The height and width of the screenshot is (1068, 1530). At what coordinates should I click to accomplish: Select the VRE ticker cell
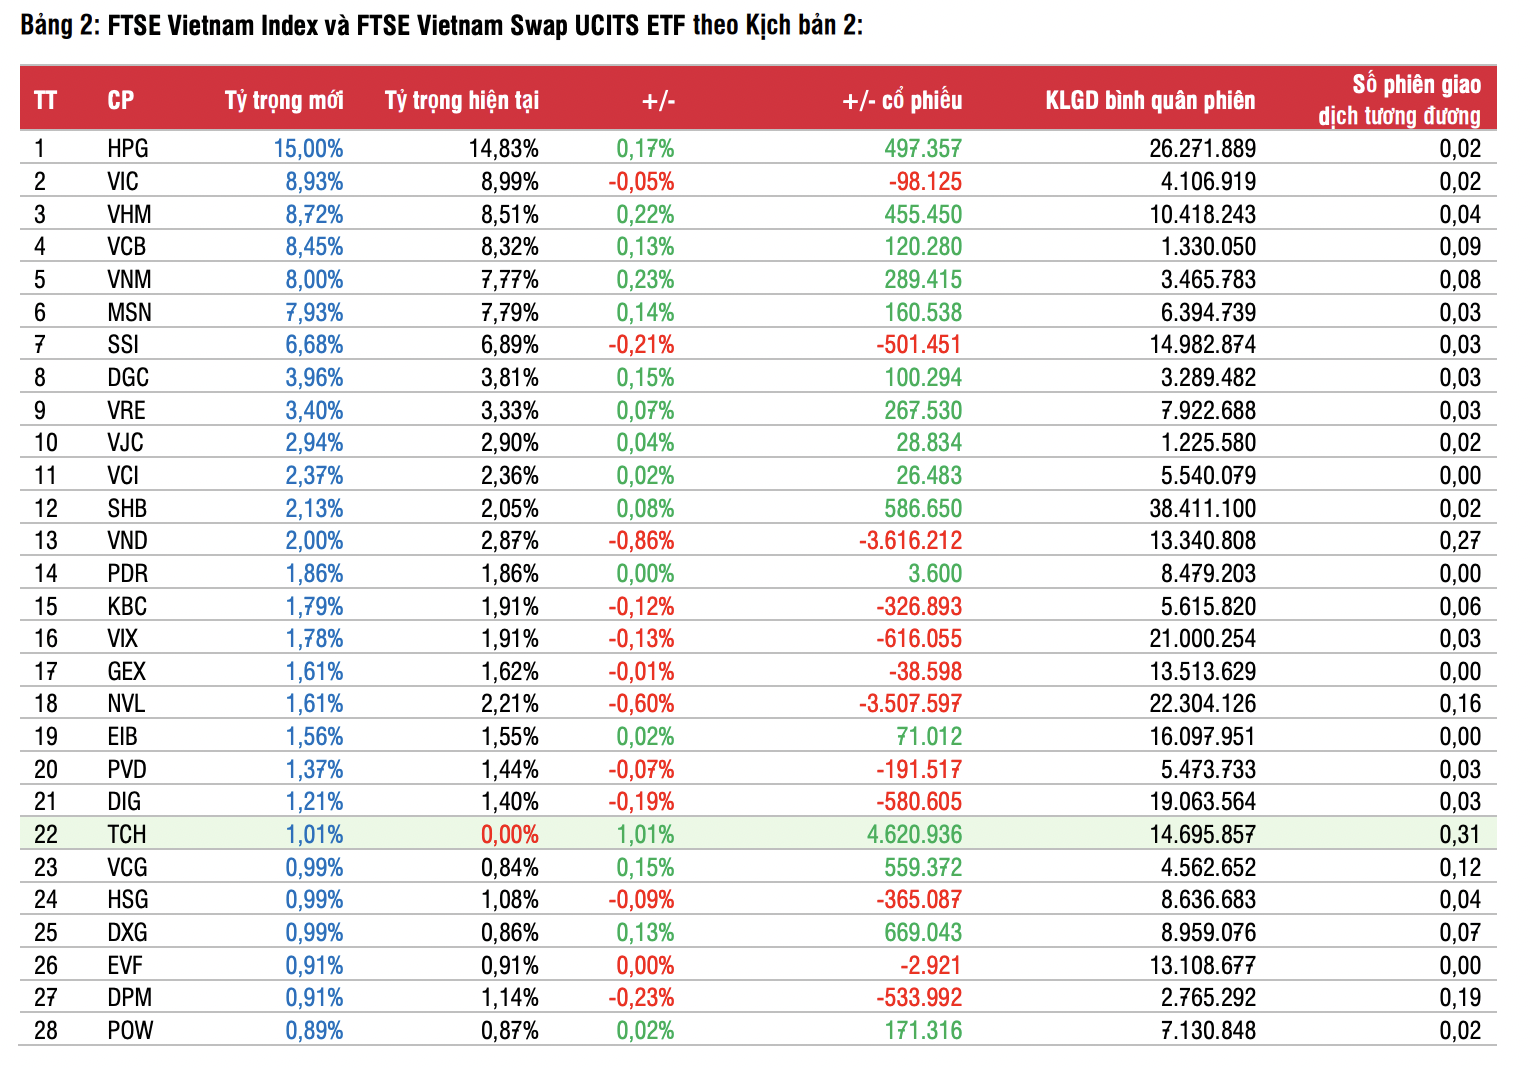click(127, 410)
